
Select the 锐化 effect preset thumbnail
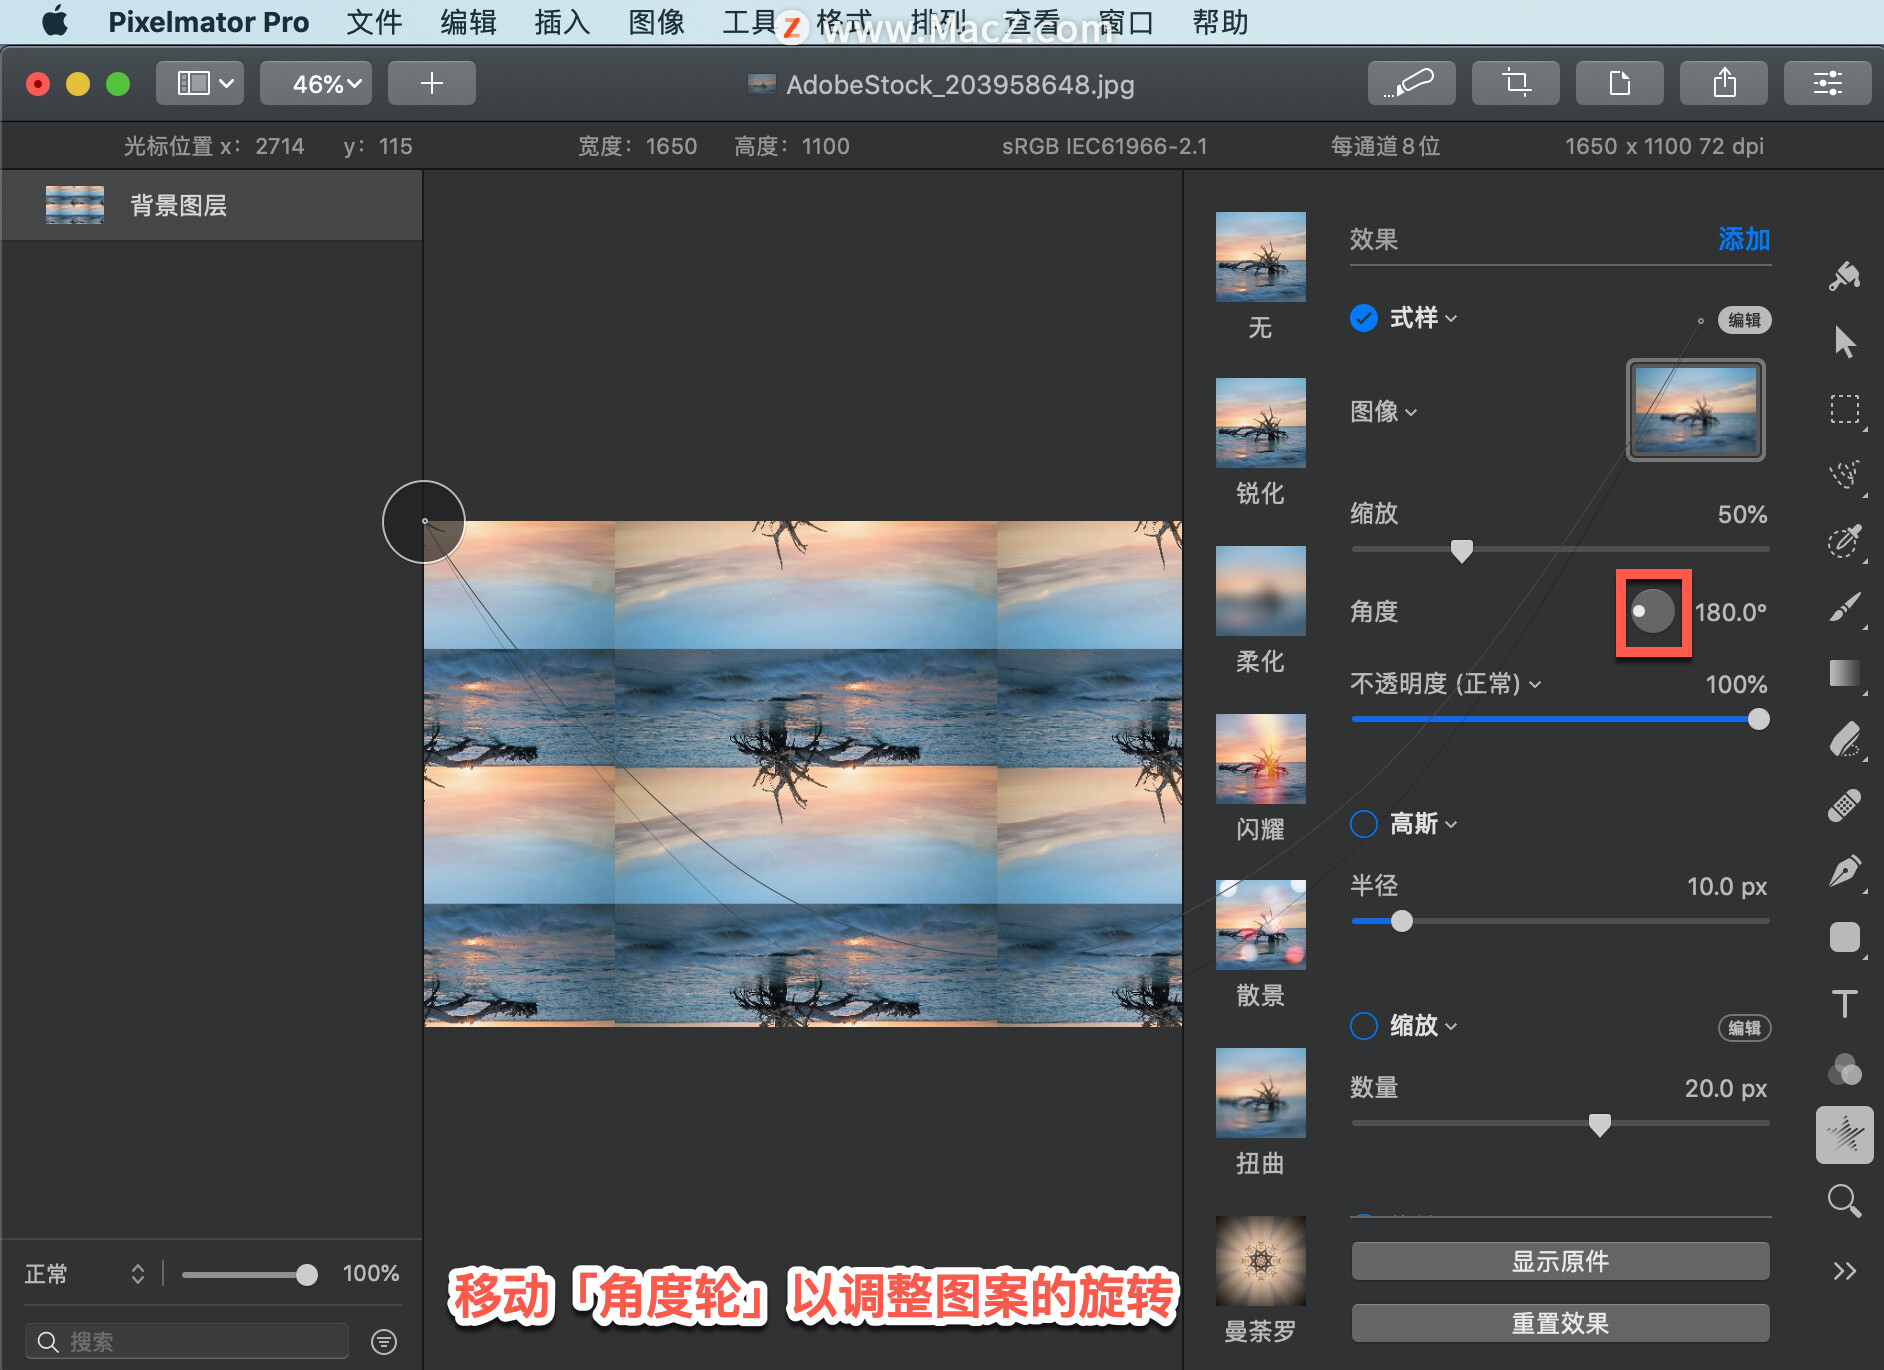[x=1260, y=422]
